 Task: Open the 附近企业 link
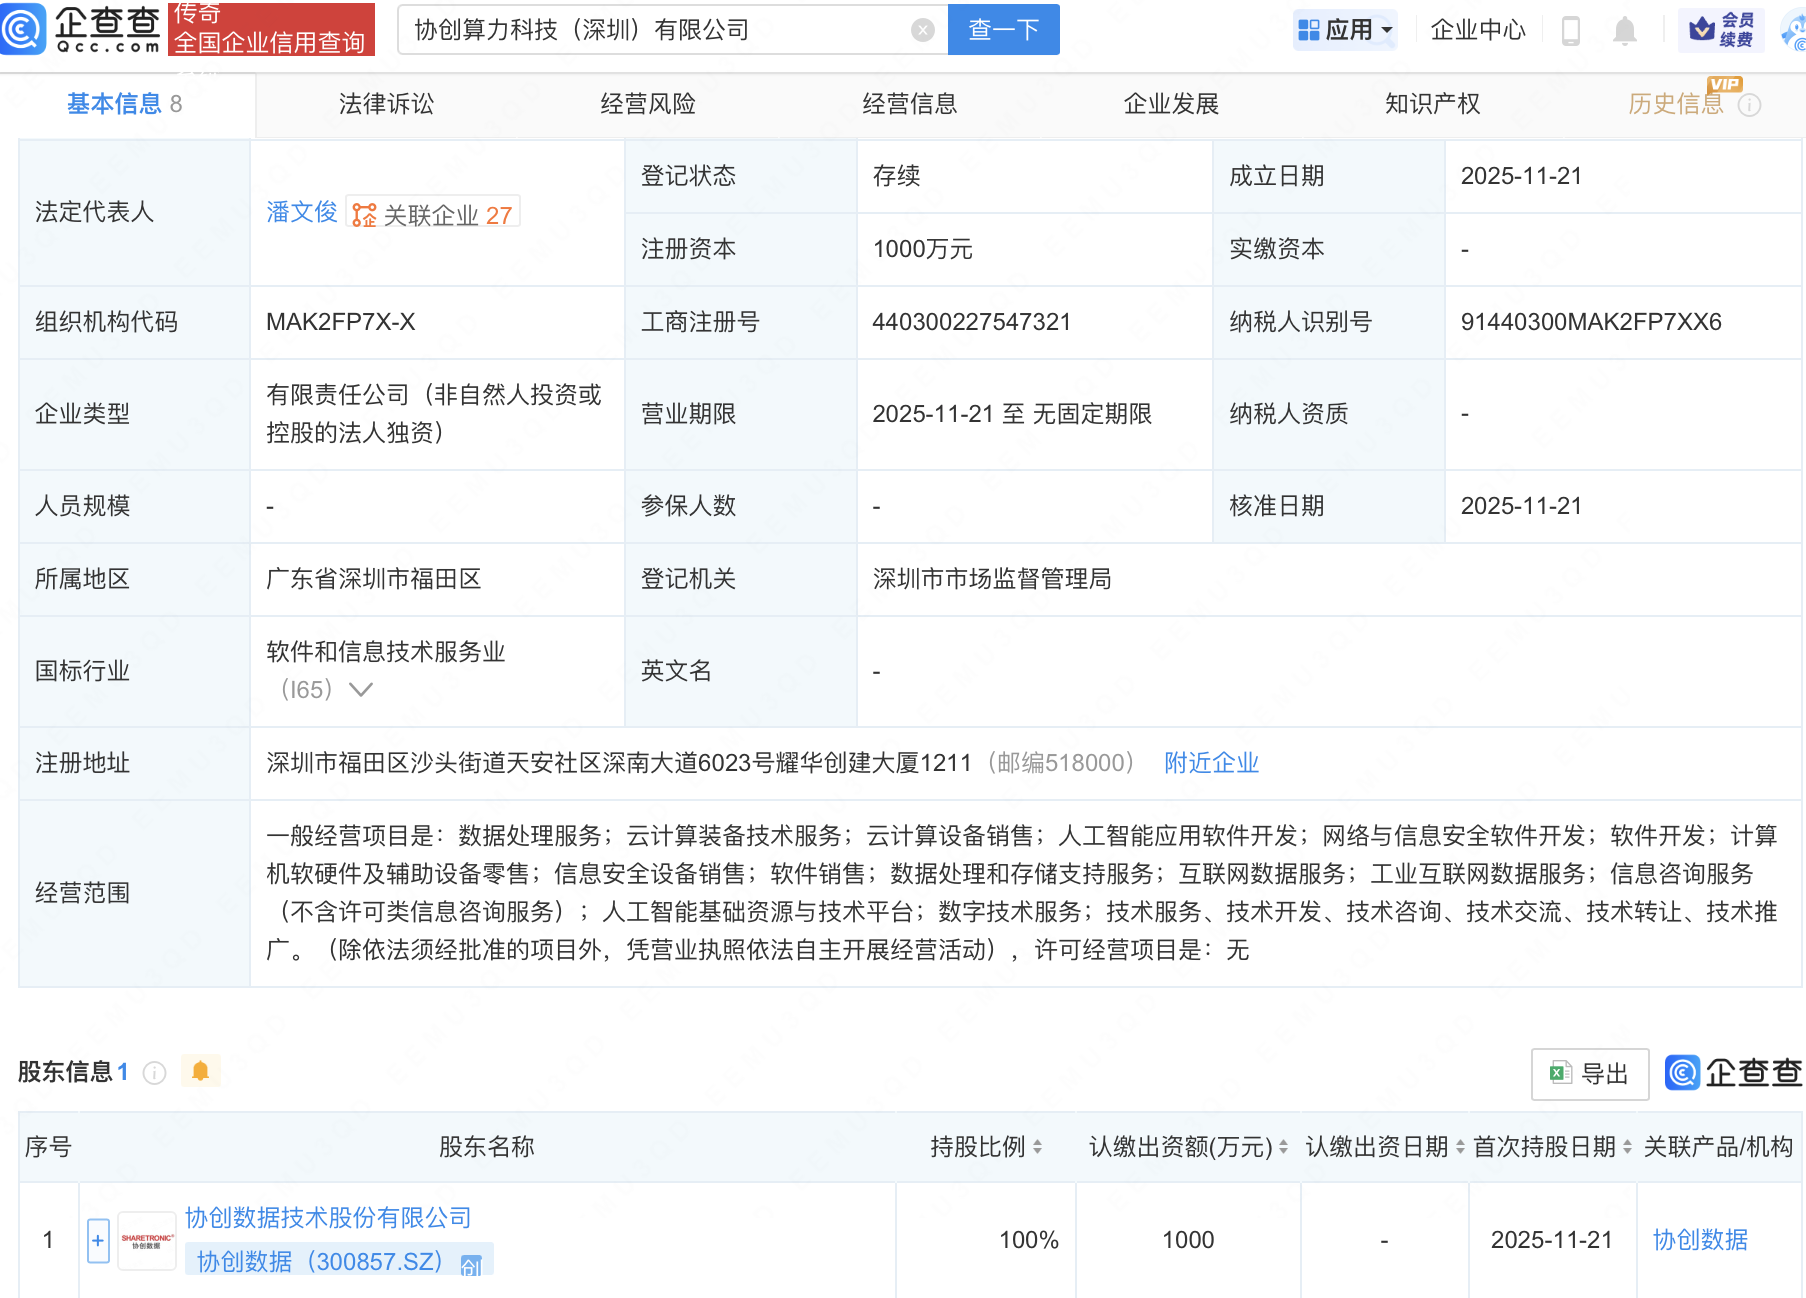pyautogui.click(x=1210, y=762)
